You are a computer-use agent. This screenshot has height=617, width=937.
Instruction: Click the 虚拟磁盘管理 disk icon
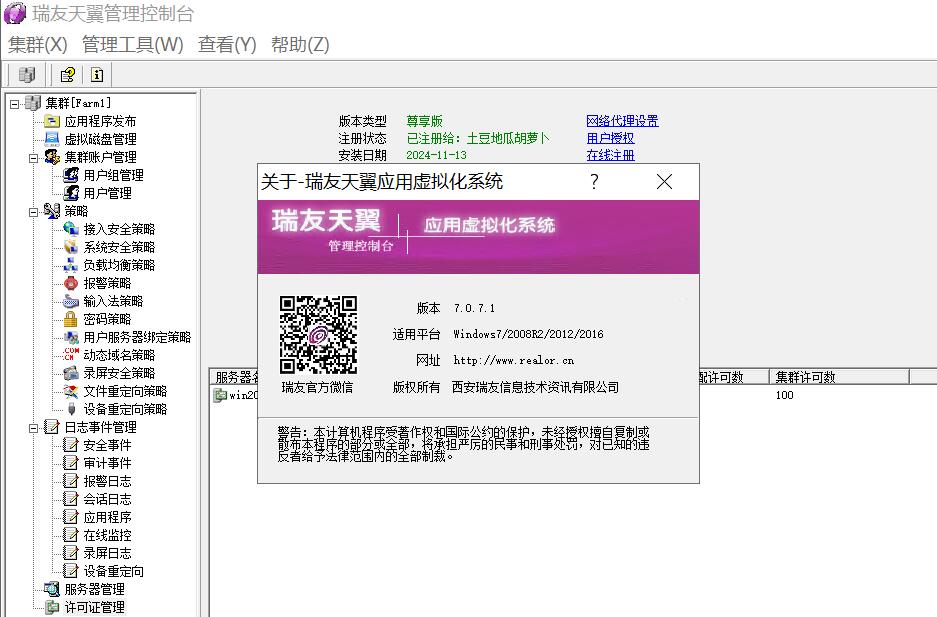(x=52, y=139)
